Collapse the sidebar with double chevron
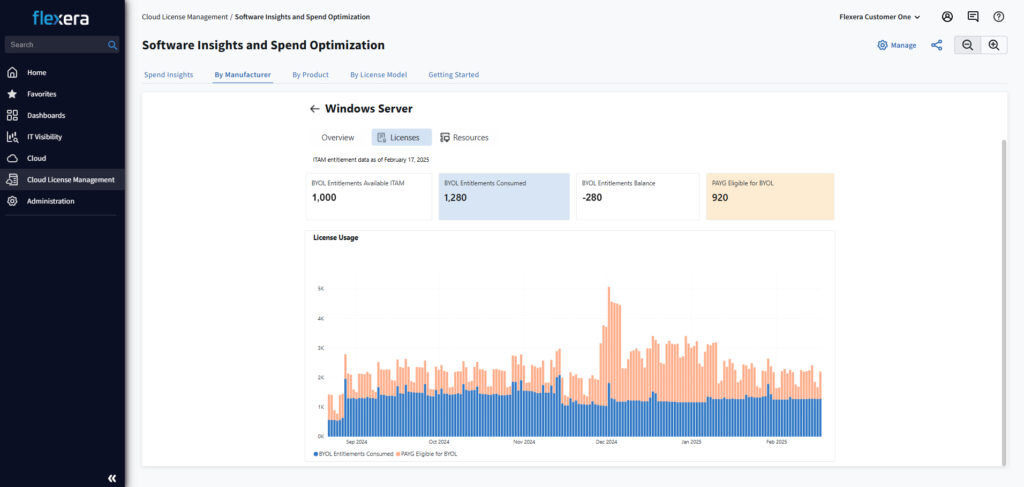1024x487 pixels. click(x=112, y=478)
